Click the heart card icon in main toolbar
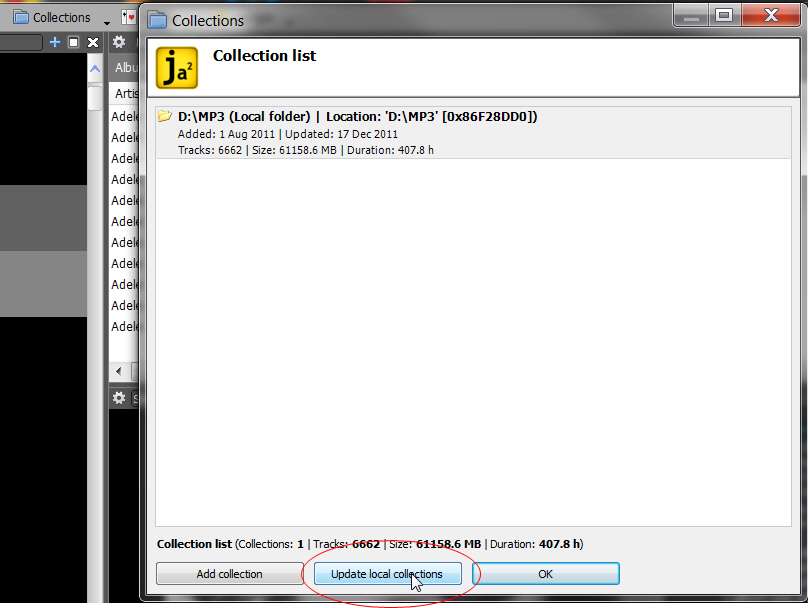 tap(128, 17)
